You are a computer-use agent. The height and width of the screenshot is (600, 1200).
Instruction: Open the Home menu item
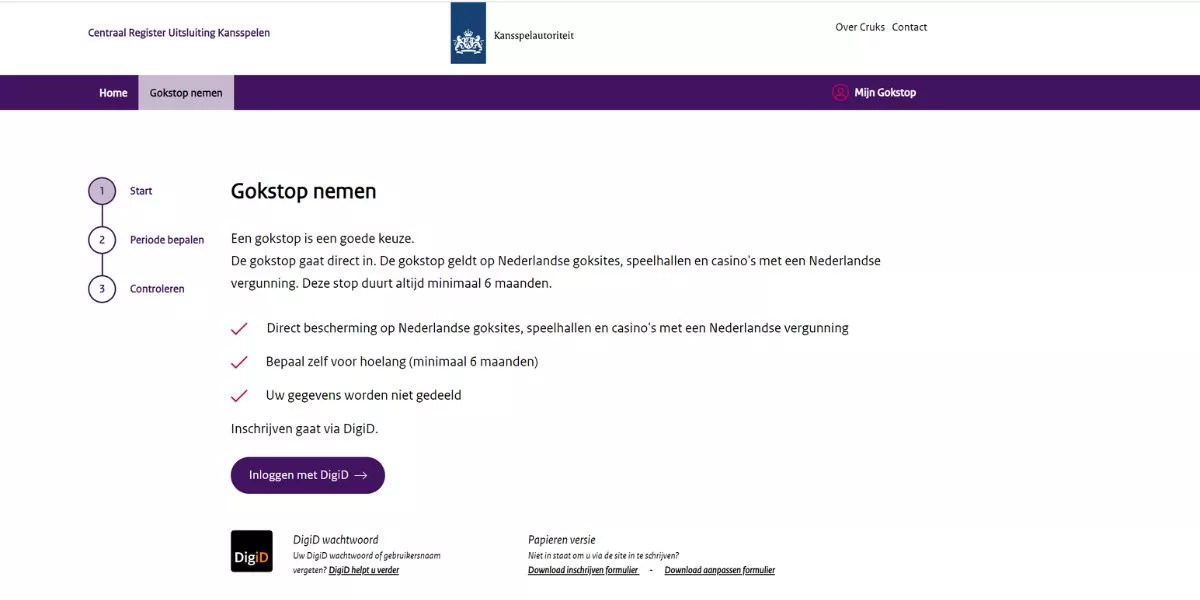(113, 93)
